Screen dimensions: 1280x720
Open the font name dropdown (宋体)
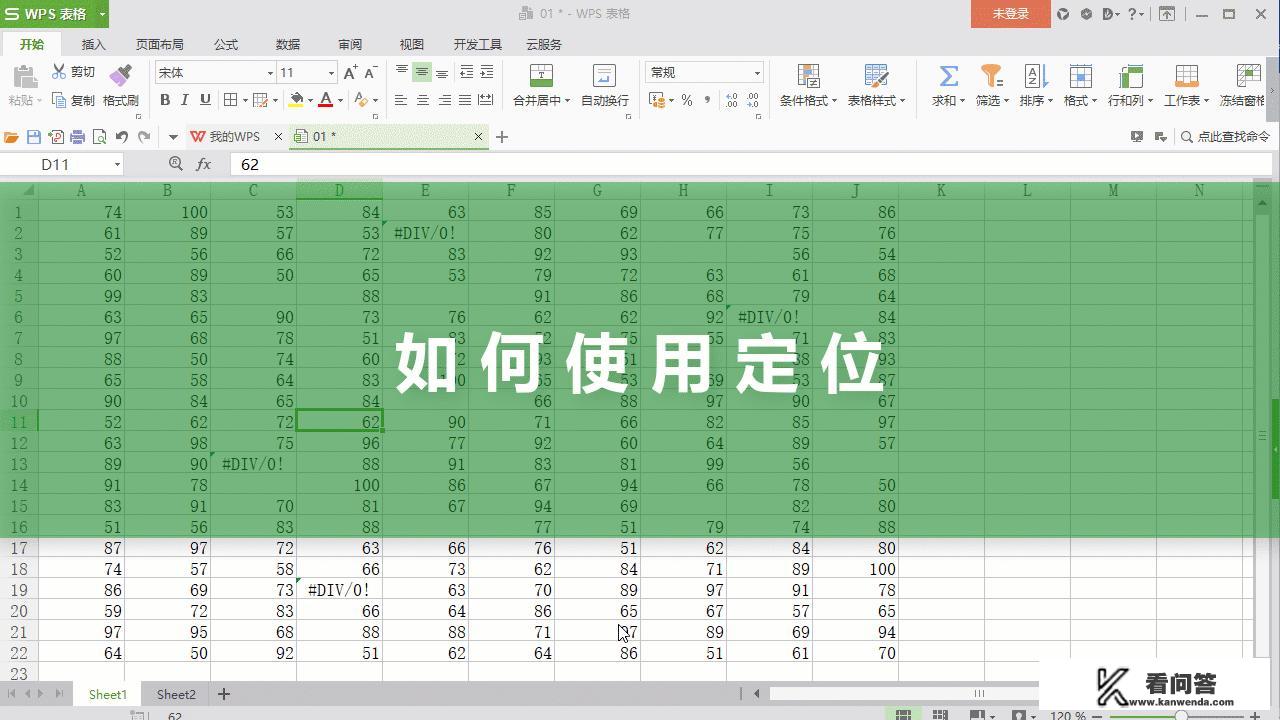pyautogui.click(x=270, y=73)
